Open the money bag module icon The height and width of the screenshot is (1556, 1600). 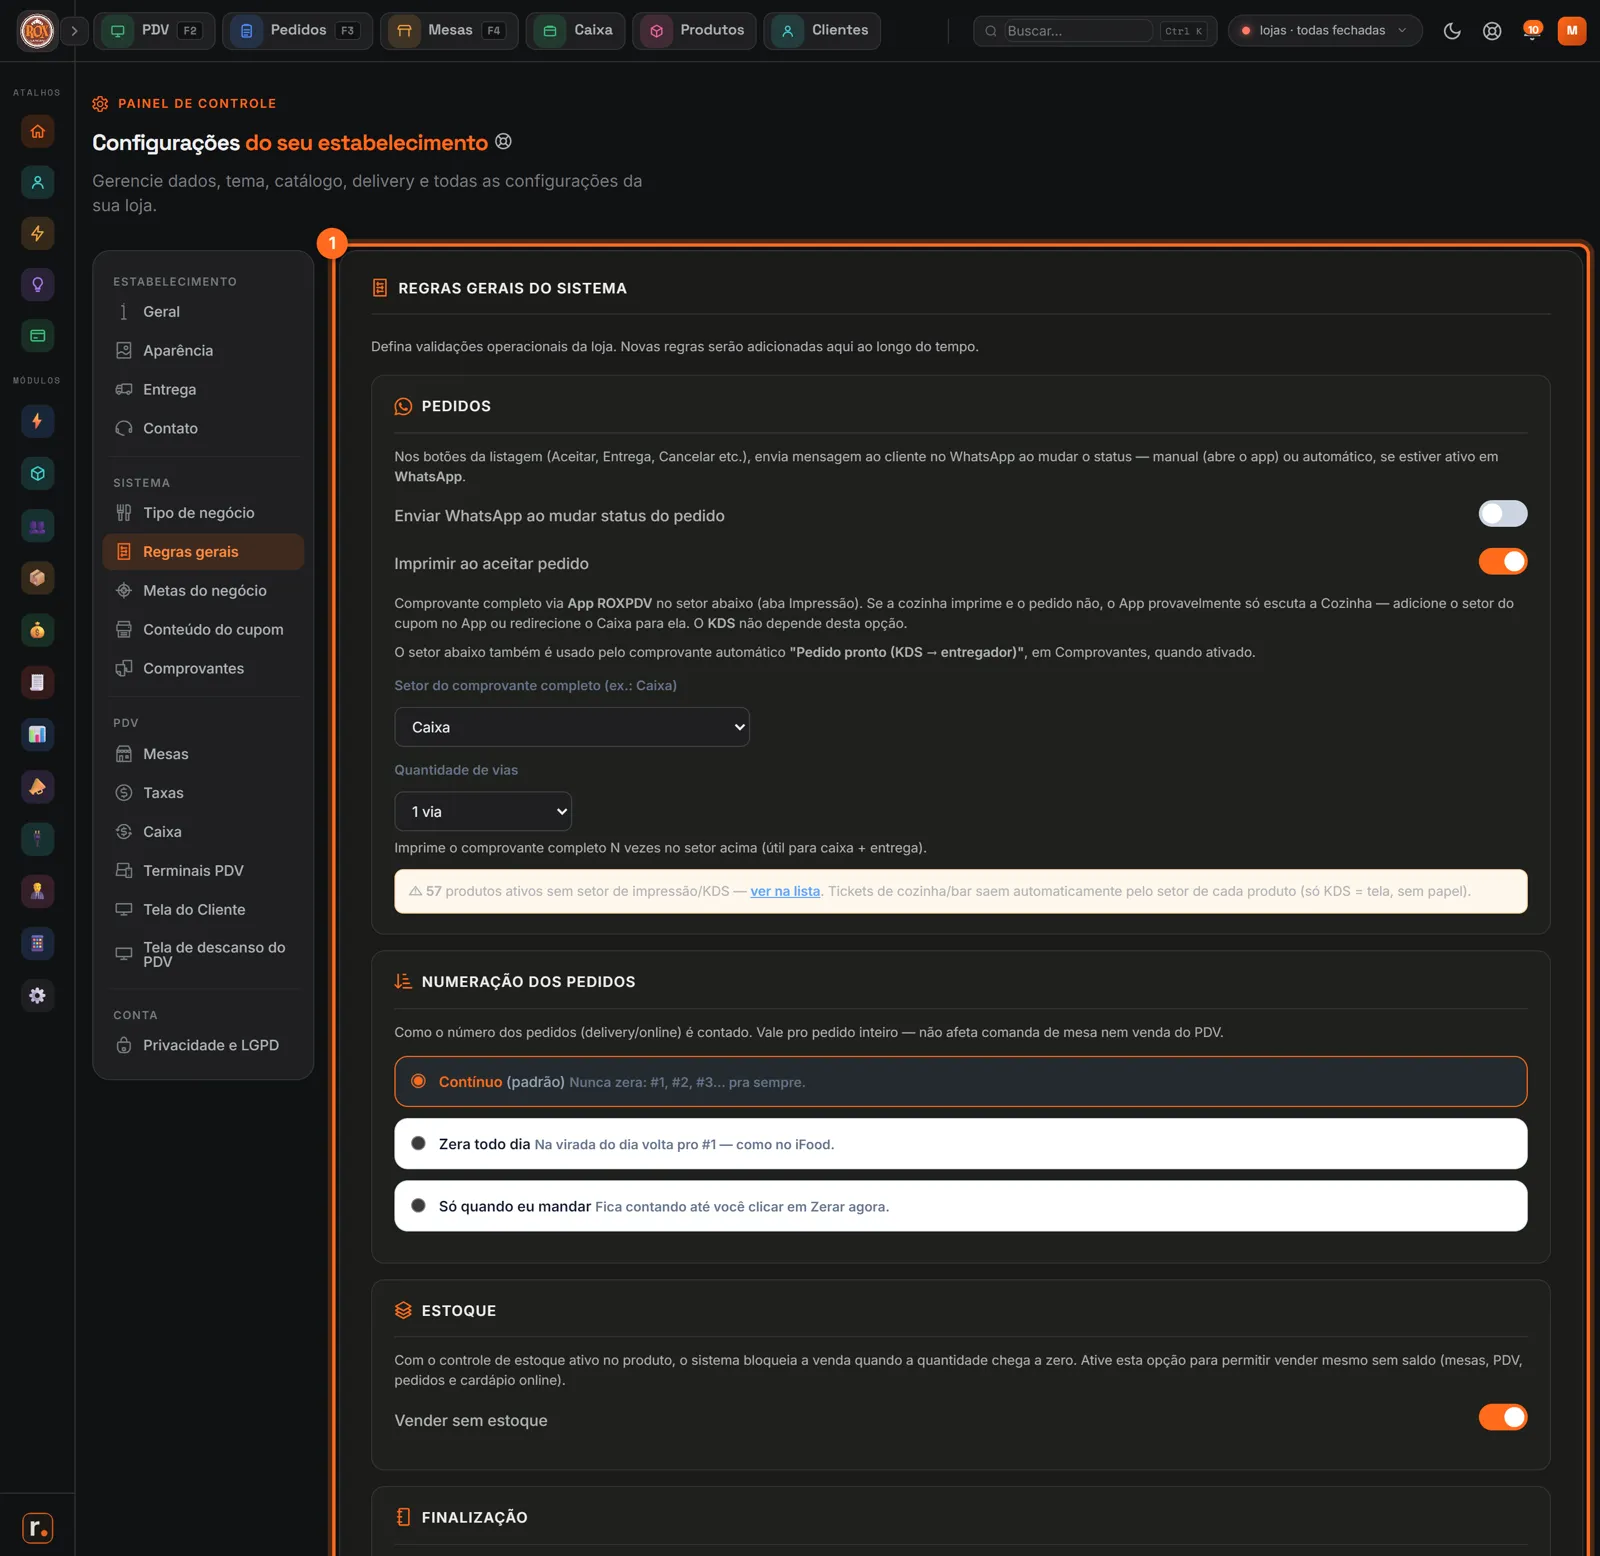click(37, 630)
